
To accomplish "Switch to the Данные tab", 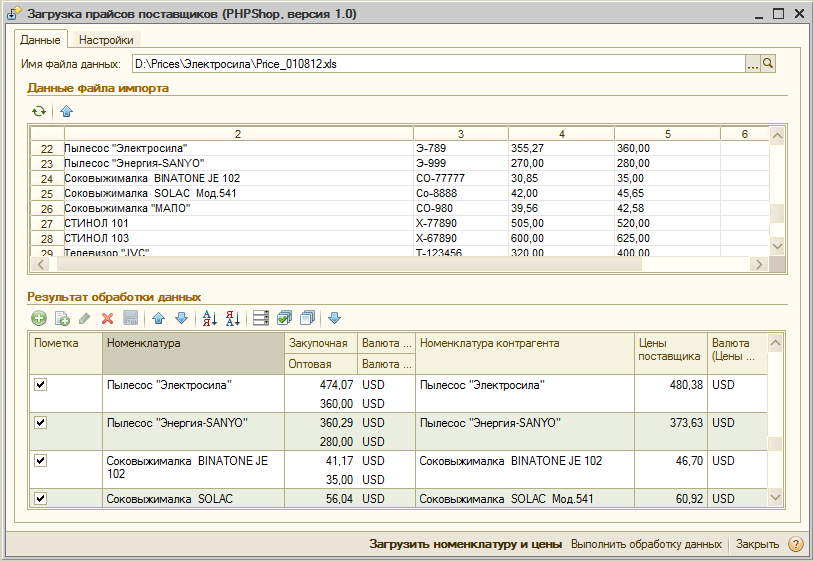I will tap(40, 40).
